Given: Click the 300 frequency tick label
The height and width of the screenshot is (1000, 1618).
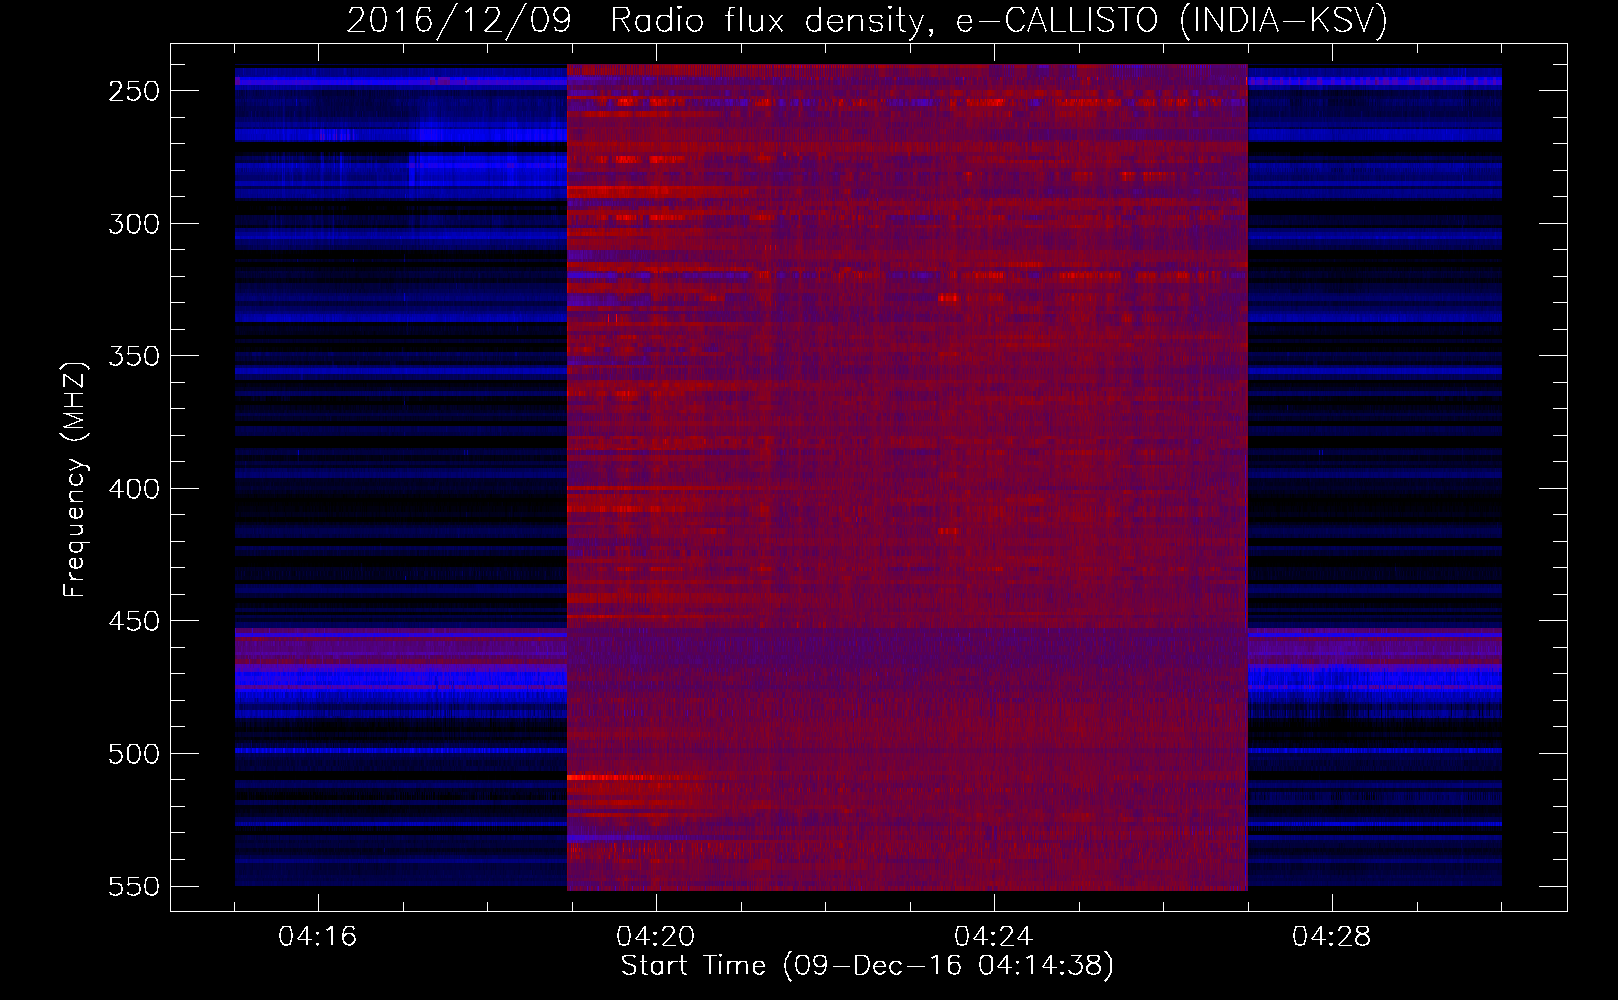Looking at the screenshot, I should (134, 224).
